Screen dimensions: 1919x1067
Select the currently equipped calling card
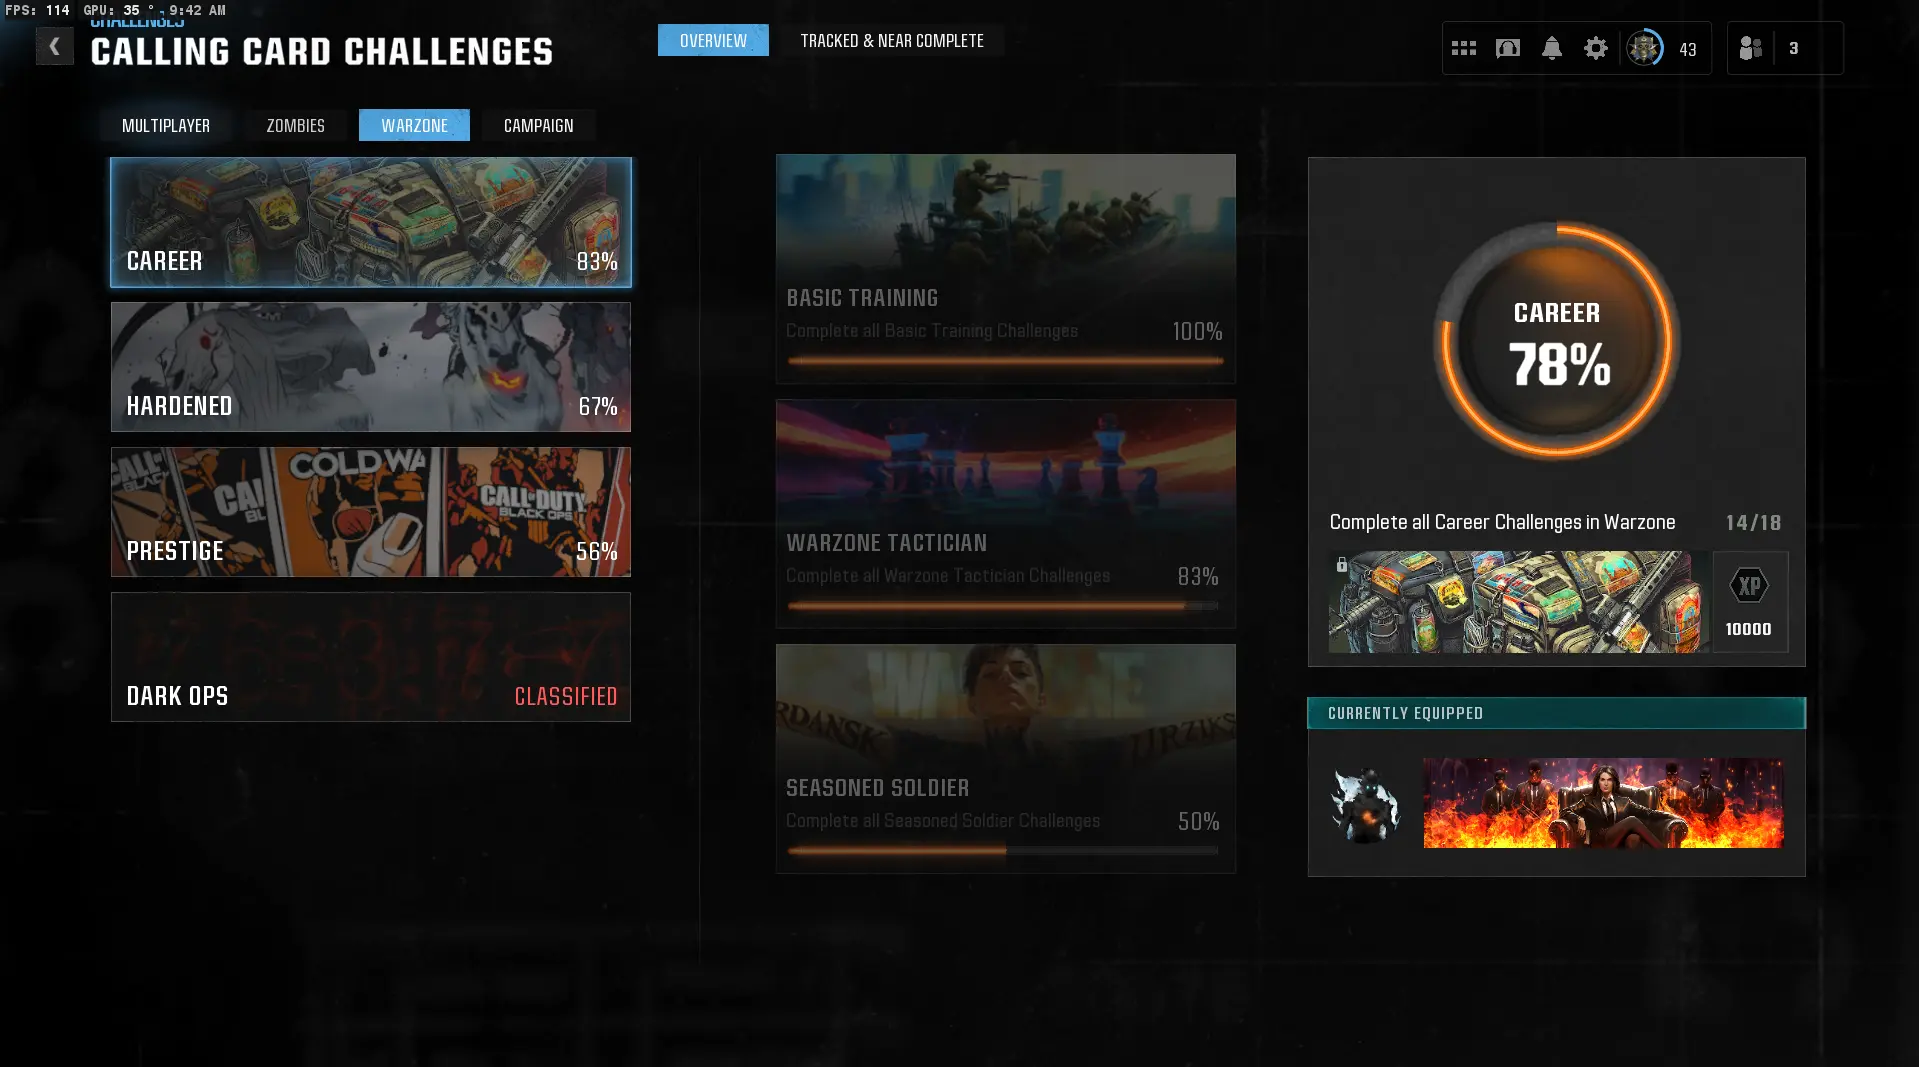tap(1603, 803)
